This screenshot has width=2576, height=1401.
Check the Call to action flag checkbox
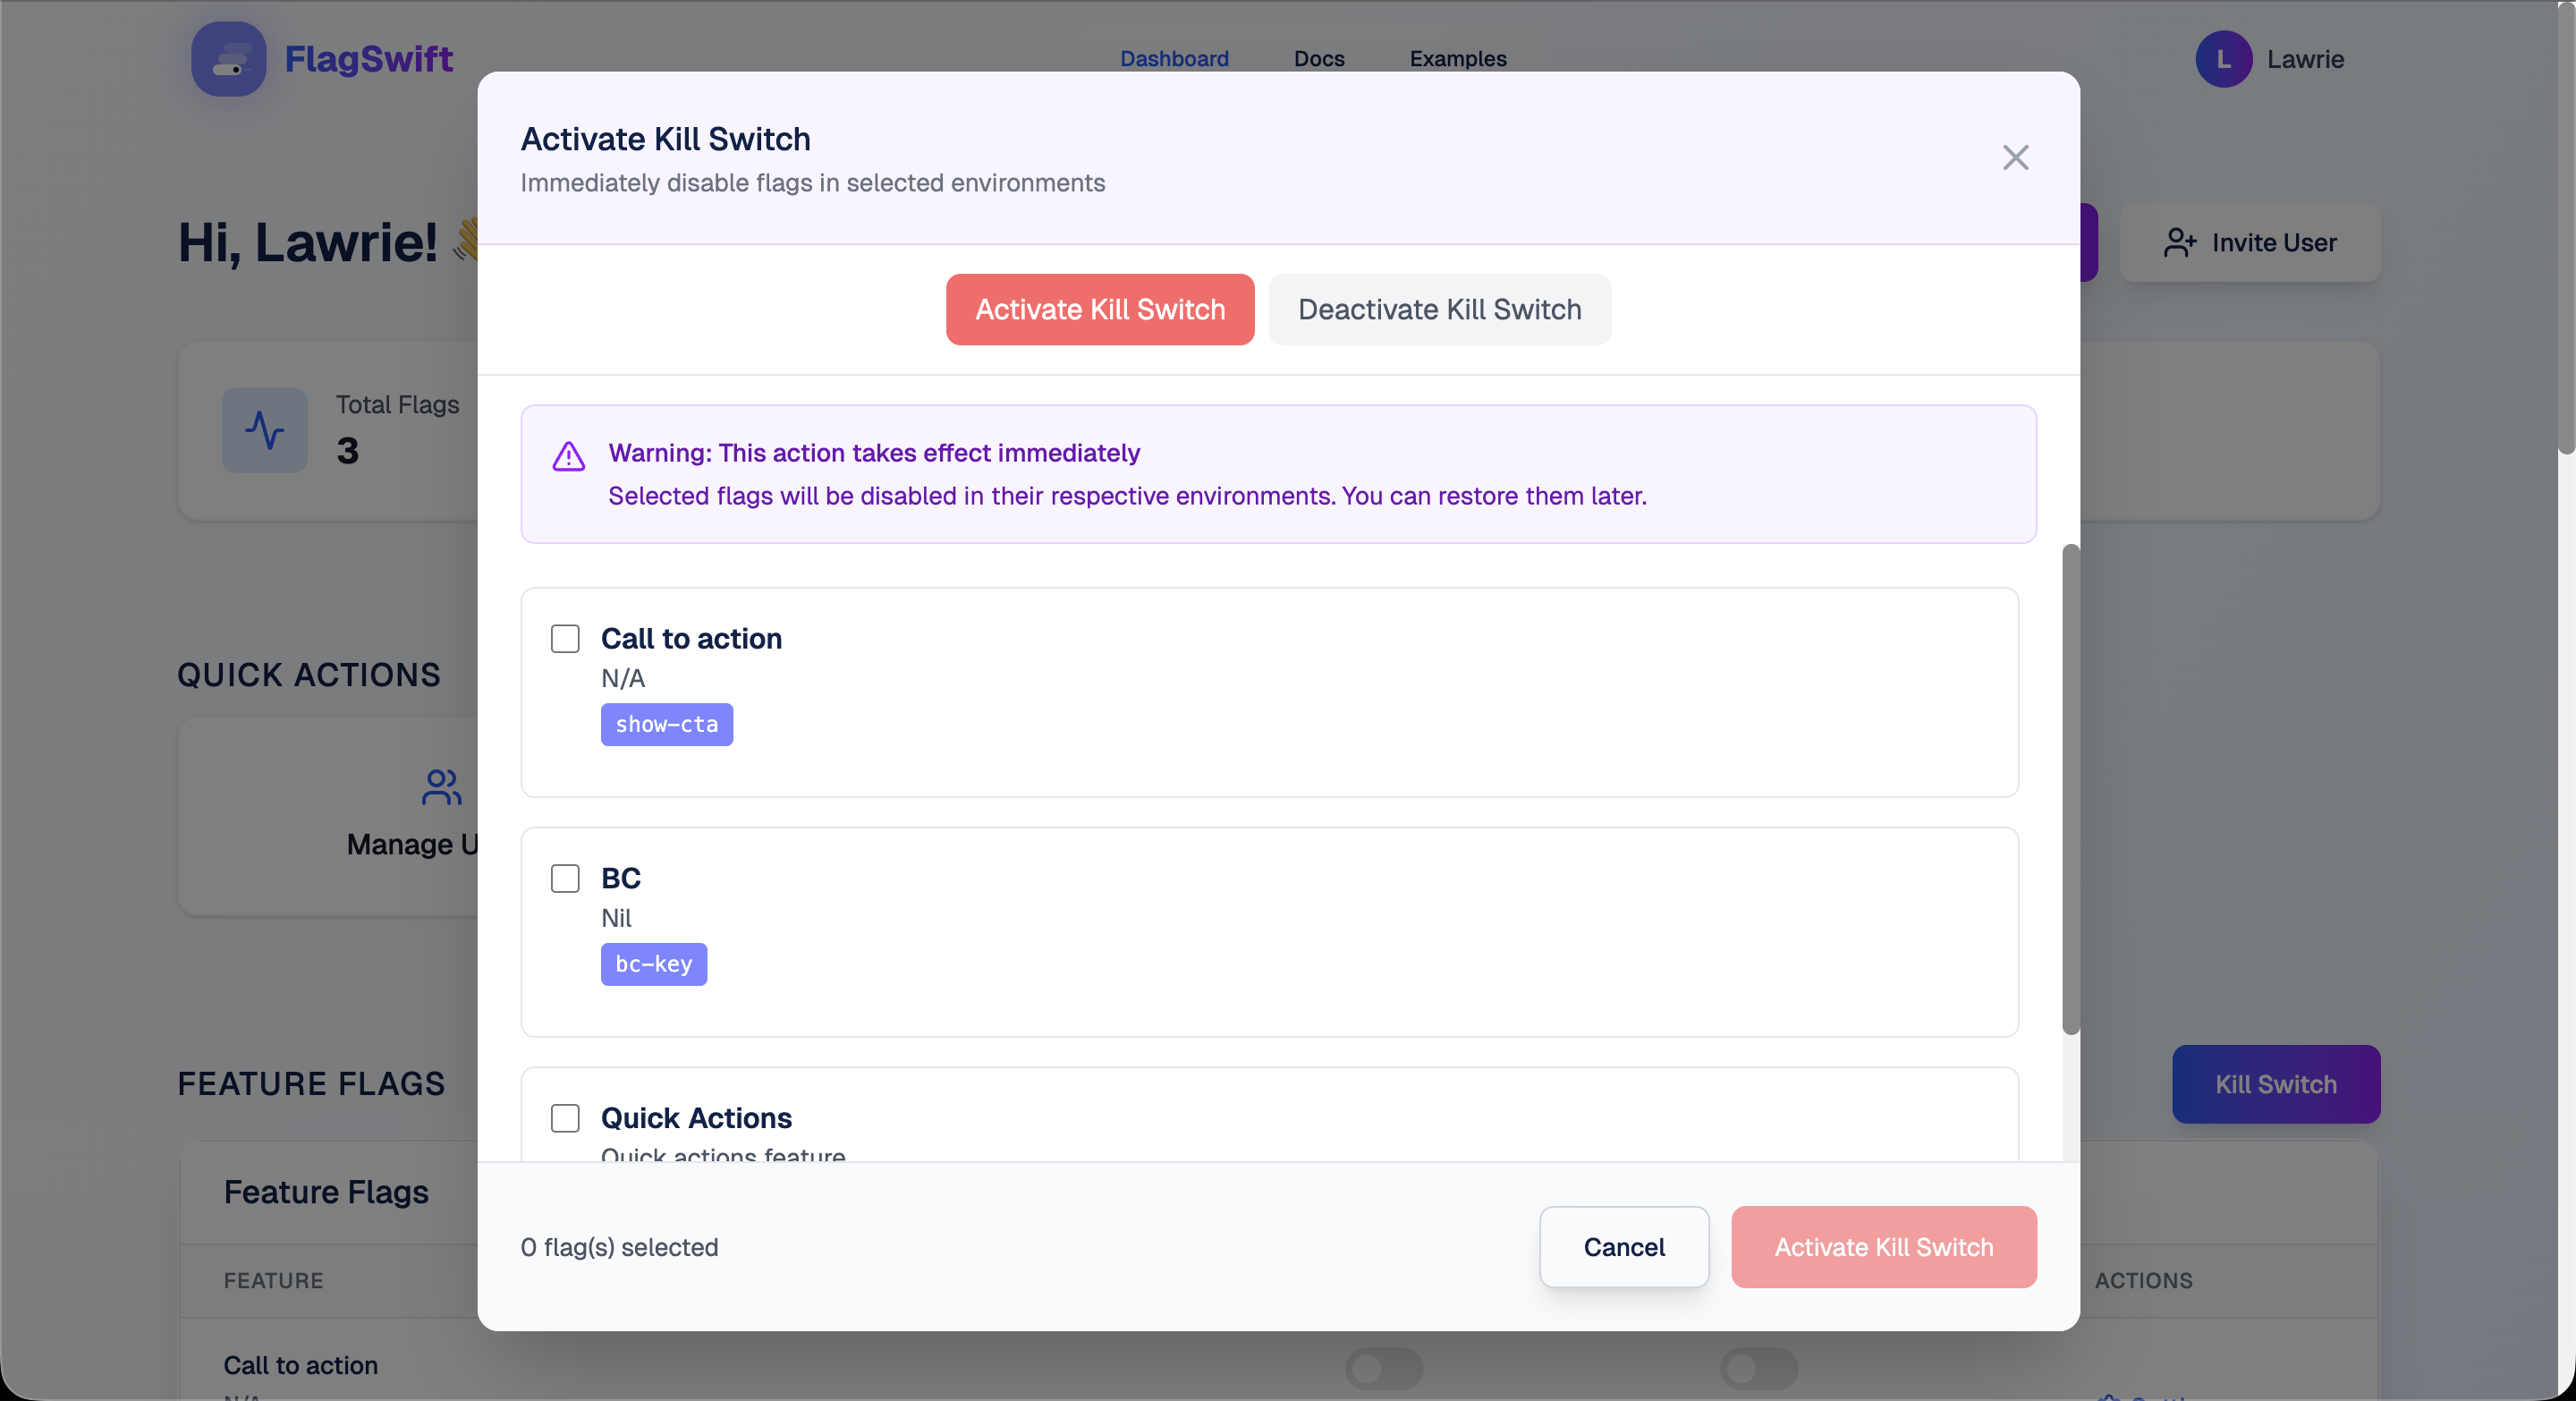pyautogui.click(x=565, y=638)
